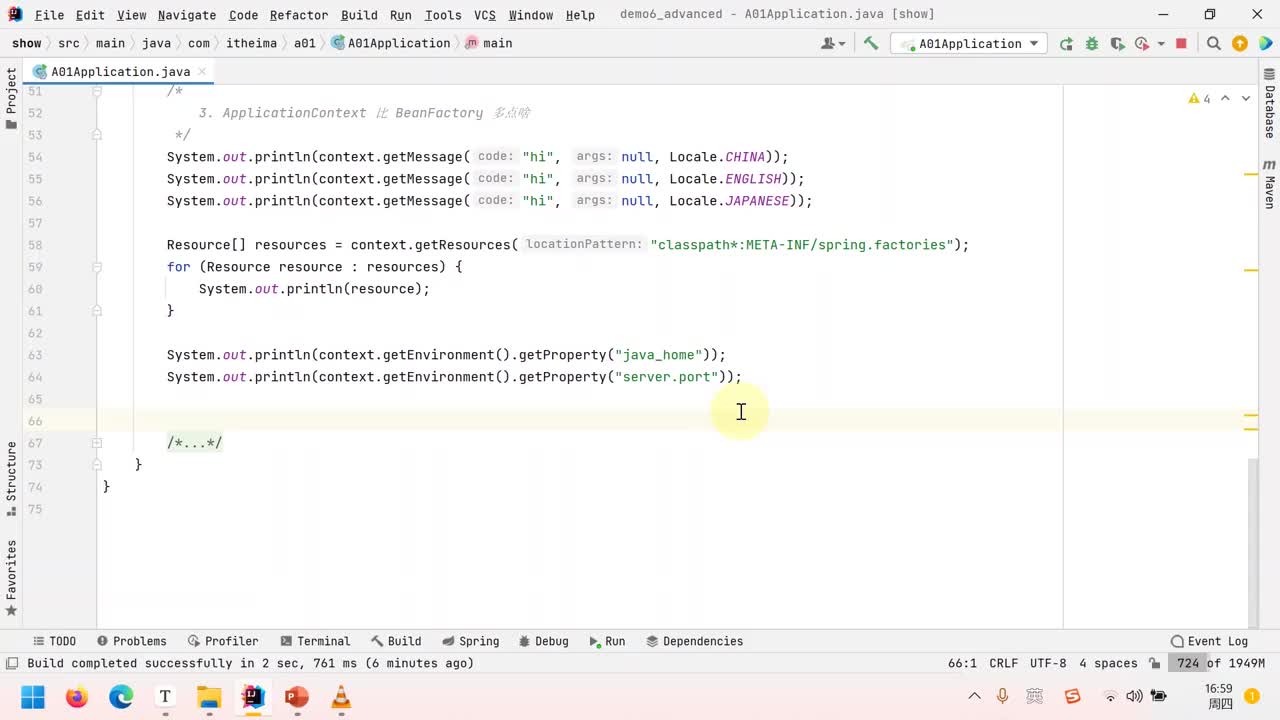The width and height of the screenshot is (1280, 720).
Task: Click the memory indicator 724 of 1949M
Action: 1219,663
